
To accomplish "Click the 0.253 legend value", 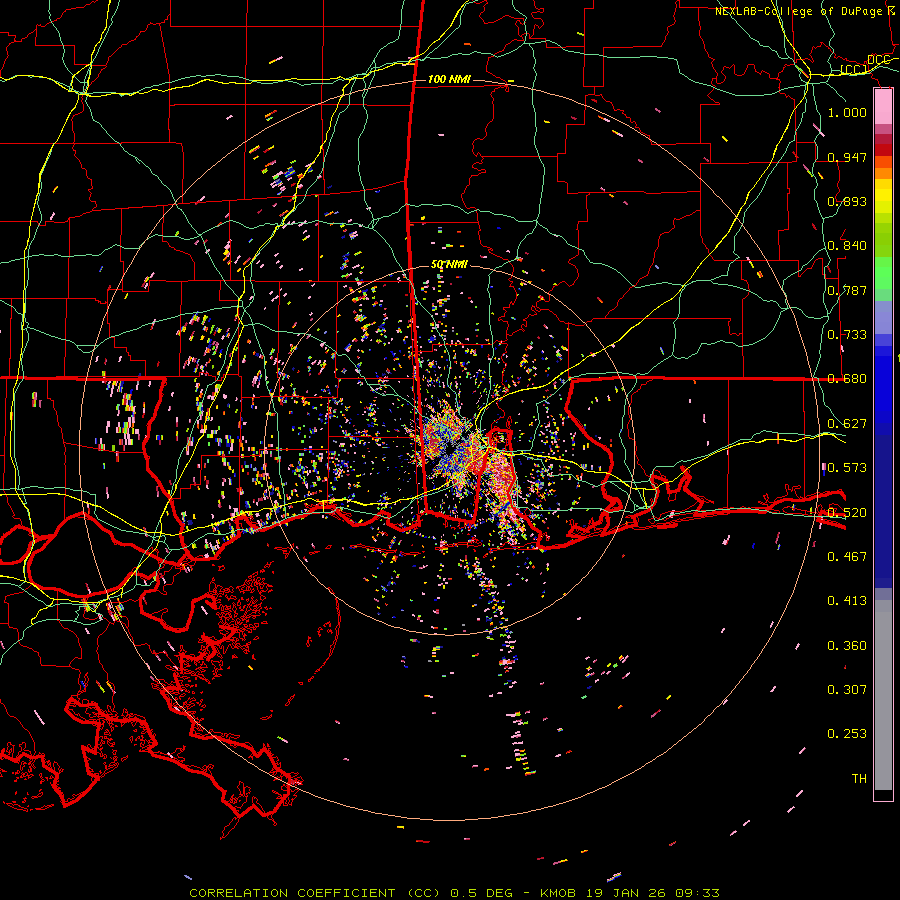I will [847, 734].
